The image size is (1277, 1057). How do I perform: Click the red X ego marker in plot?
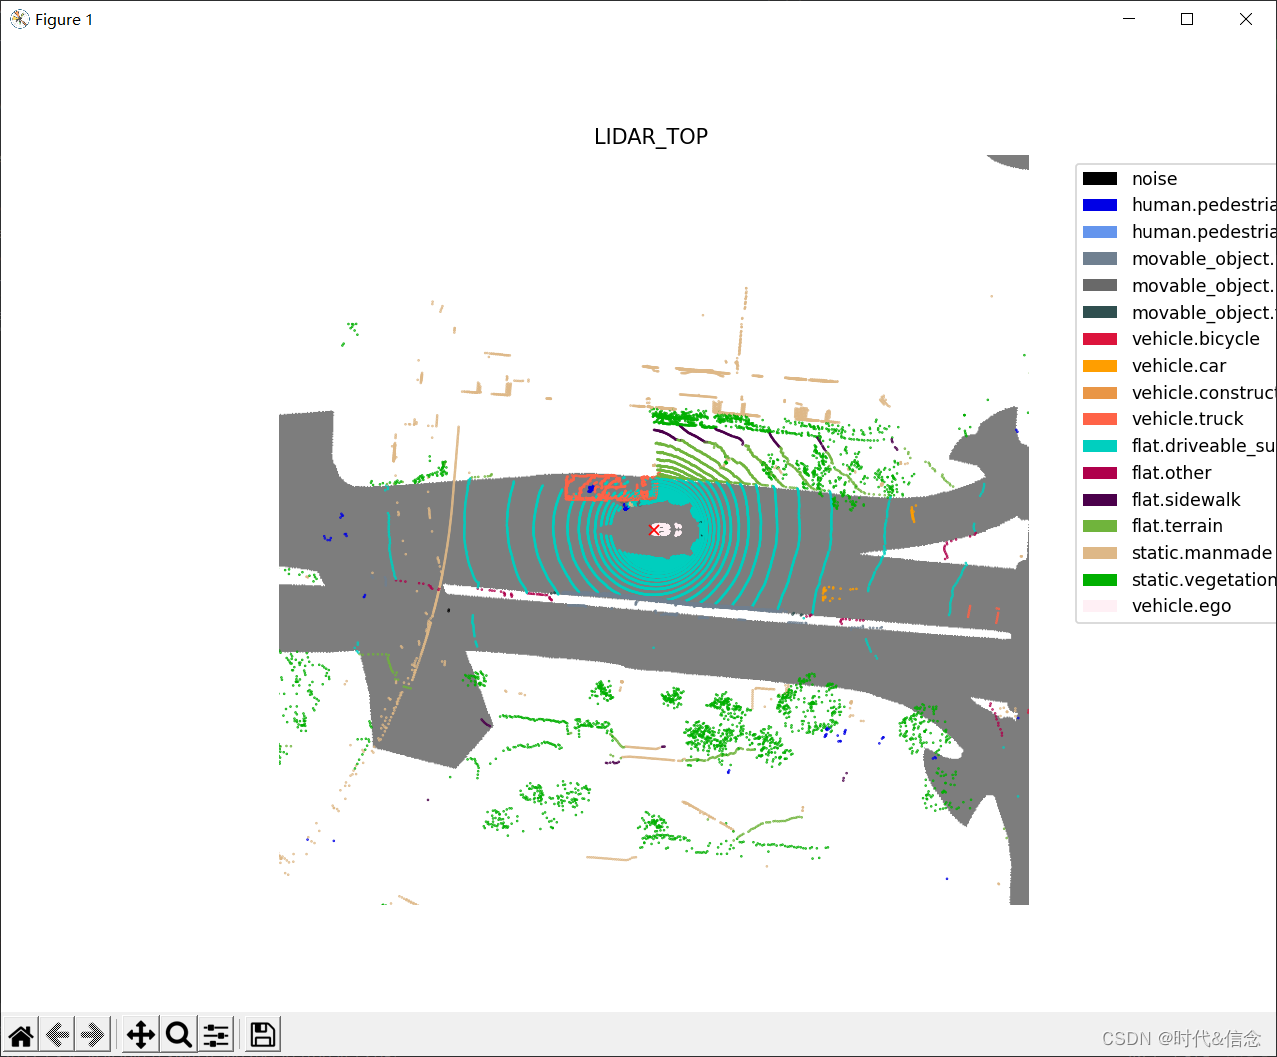(655, 530)
